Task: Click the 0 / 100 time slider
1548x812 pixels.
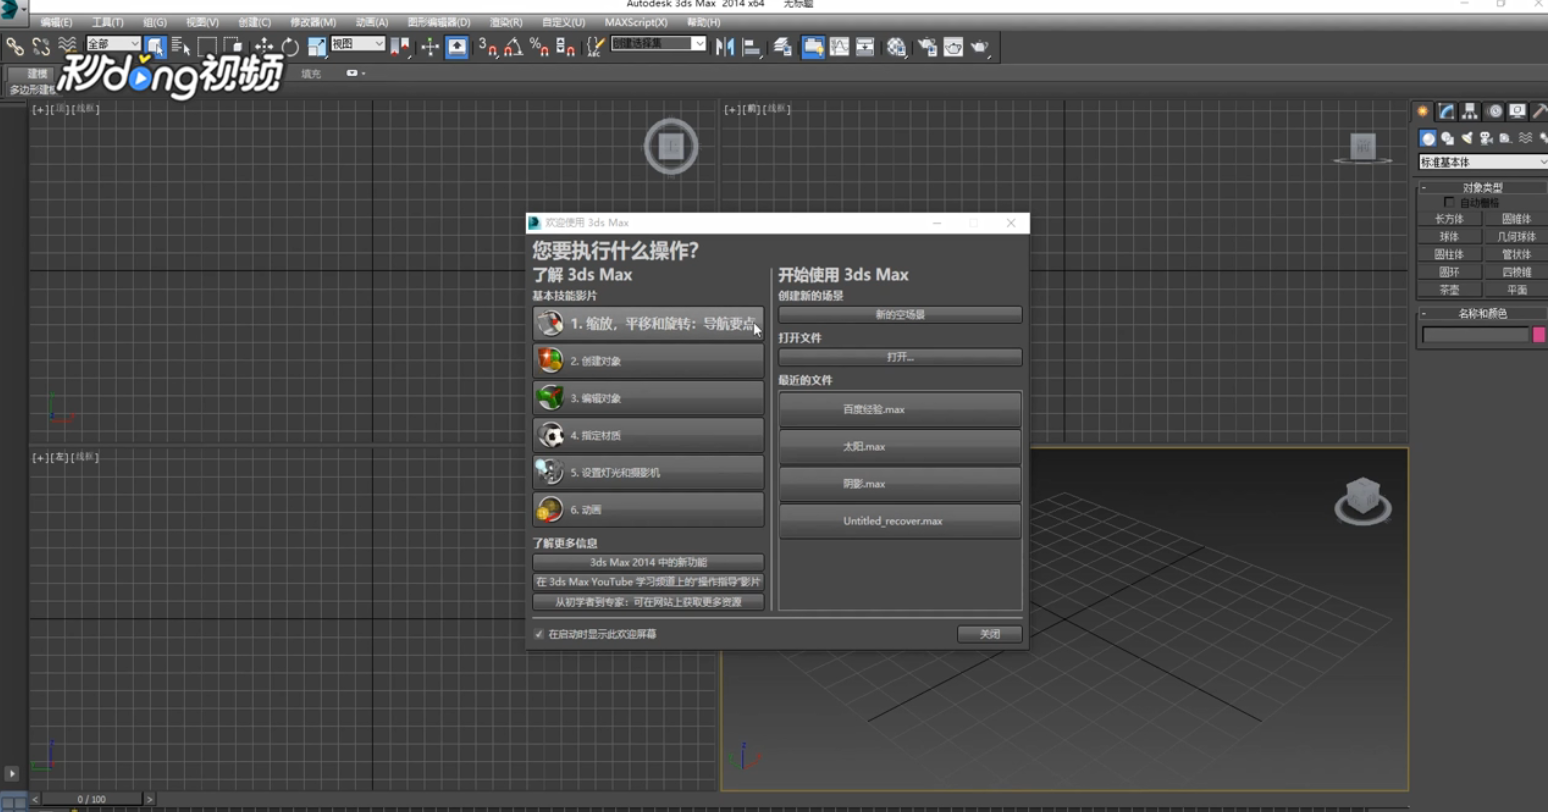Action: tap(92, 799)
